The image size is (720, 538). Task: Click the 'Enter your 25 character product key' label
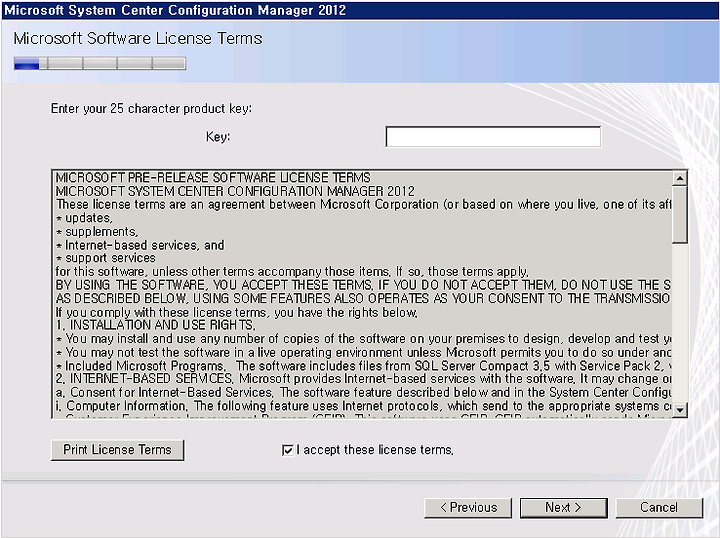151,109
